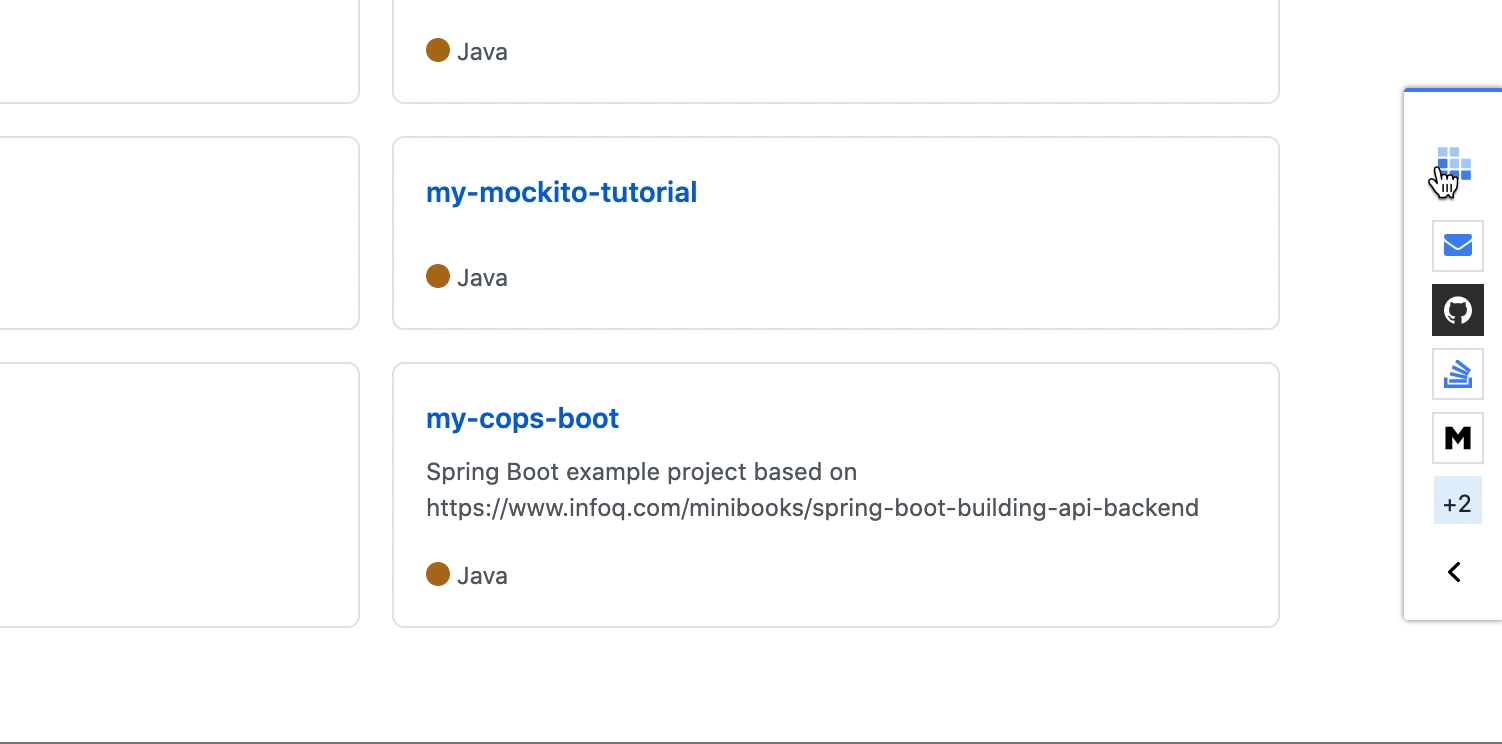Open the apps grid icon in the sidebar

[x=1453, y=163]
